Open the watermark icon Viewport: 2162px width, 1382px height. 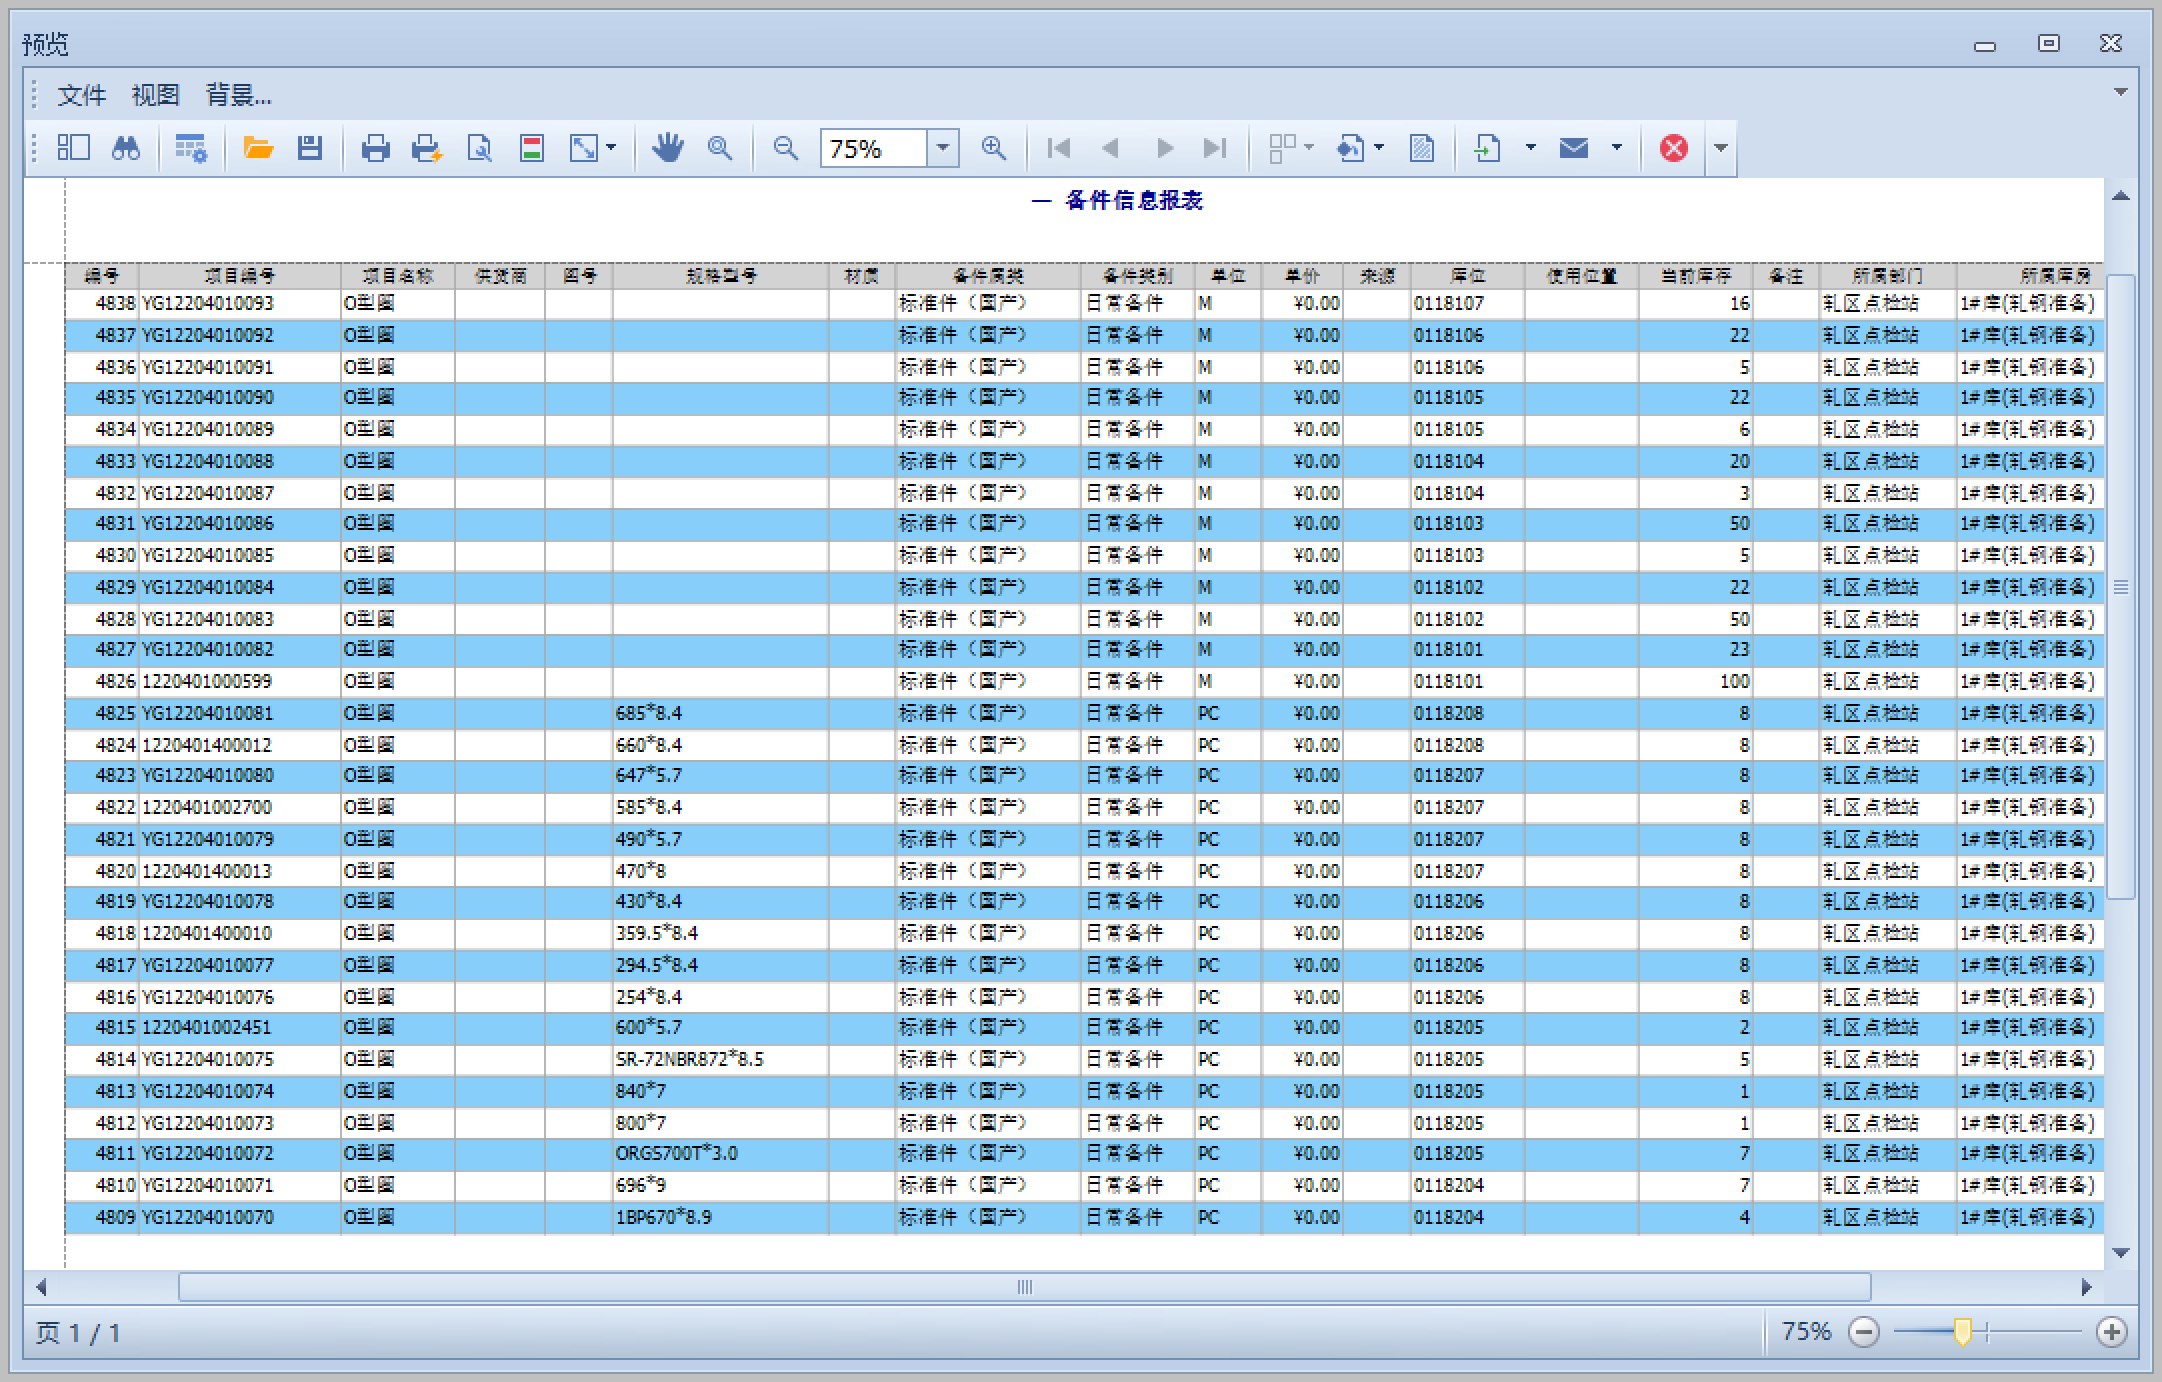(x=1422, y=148)
